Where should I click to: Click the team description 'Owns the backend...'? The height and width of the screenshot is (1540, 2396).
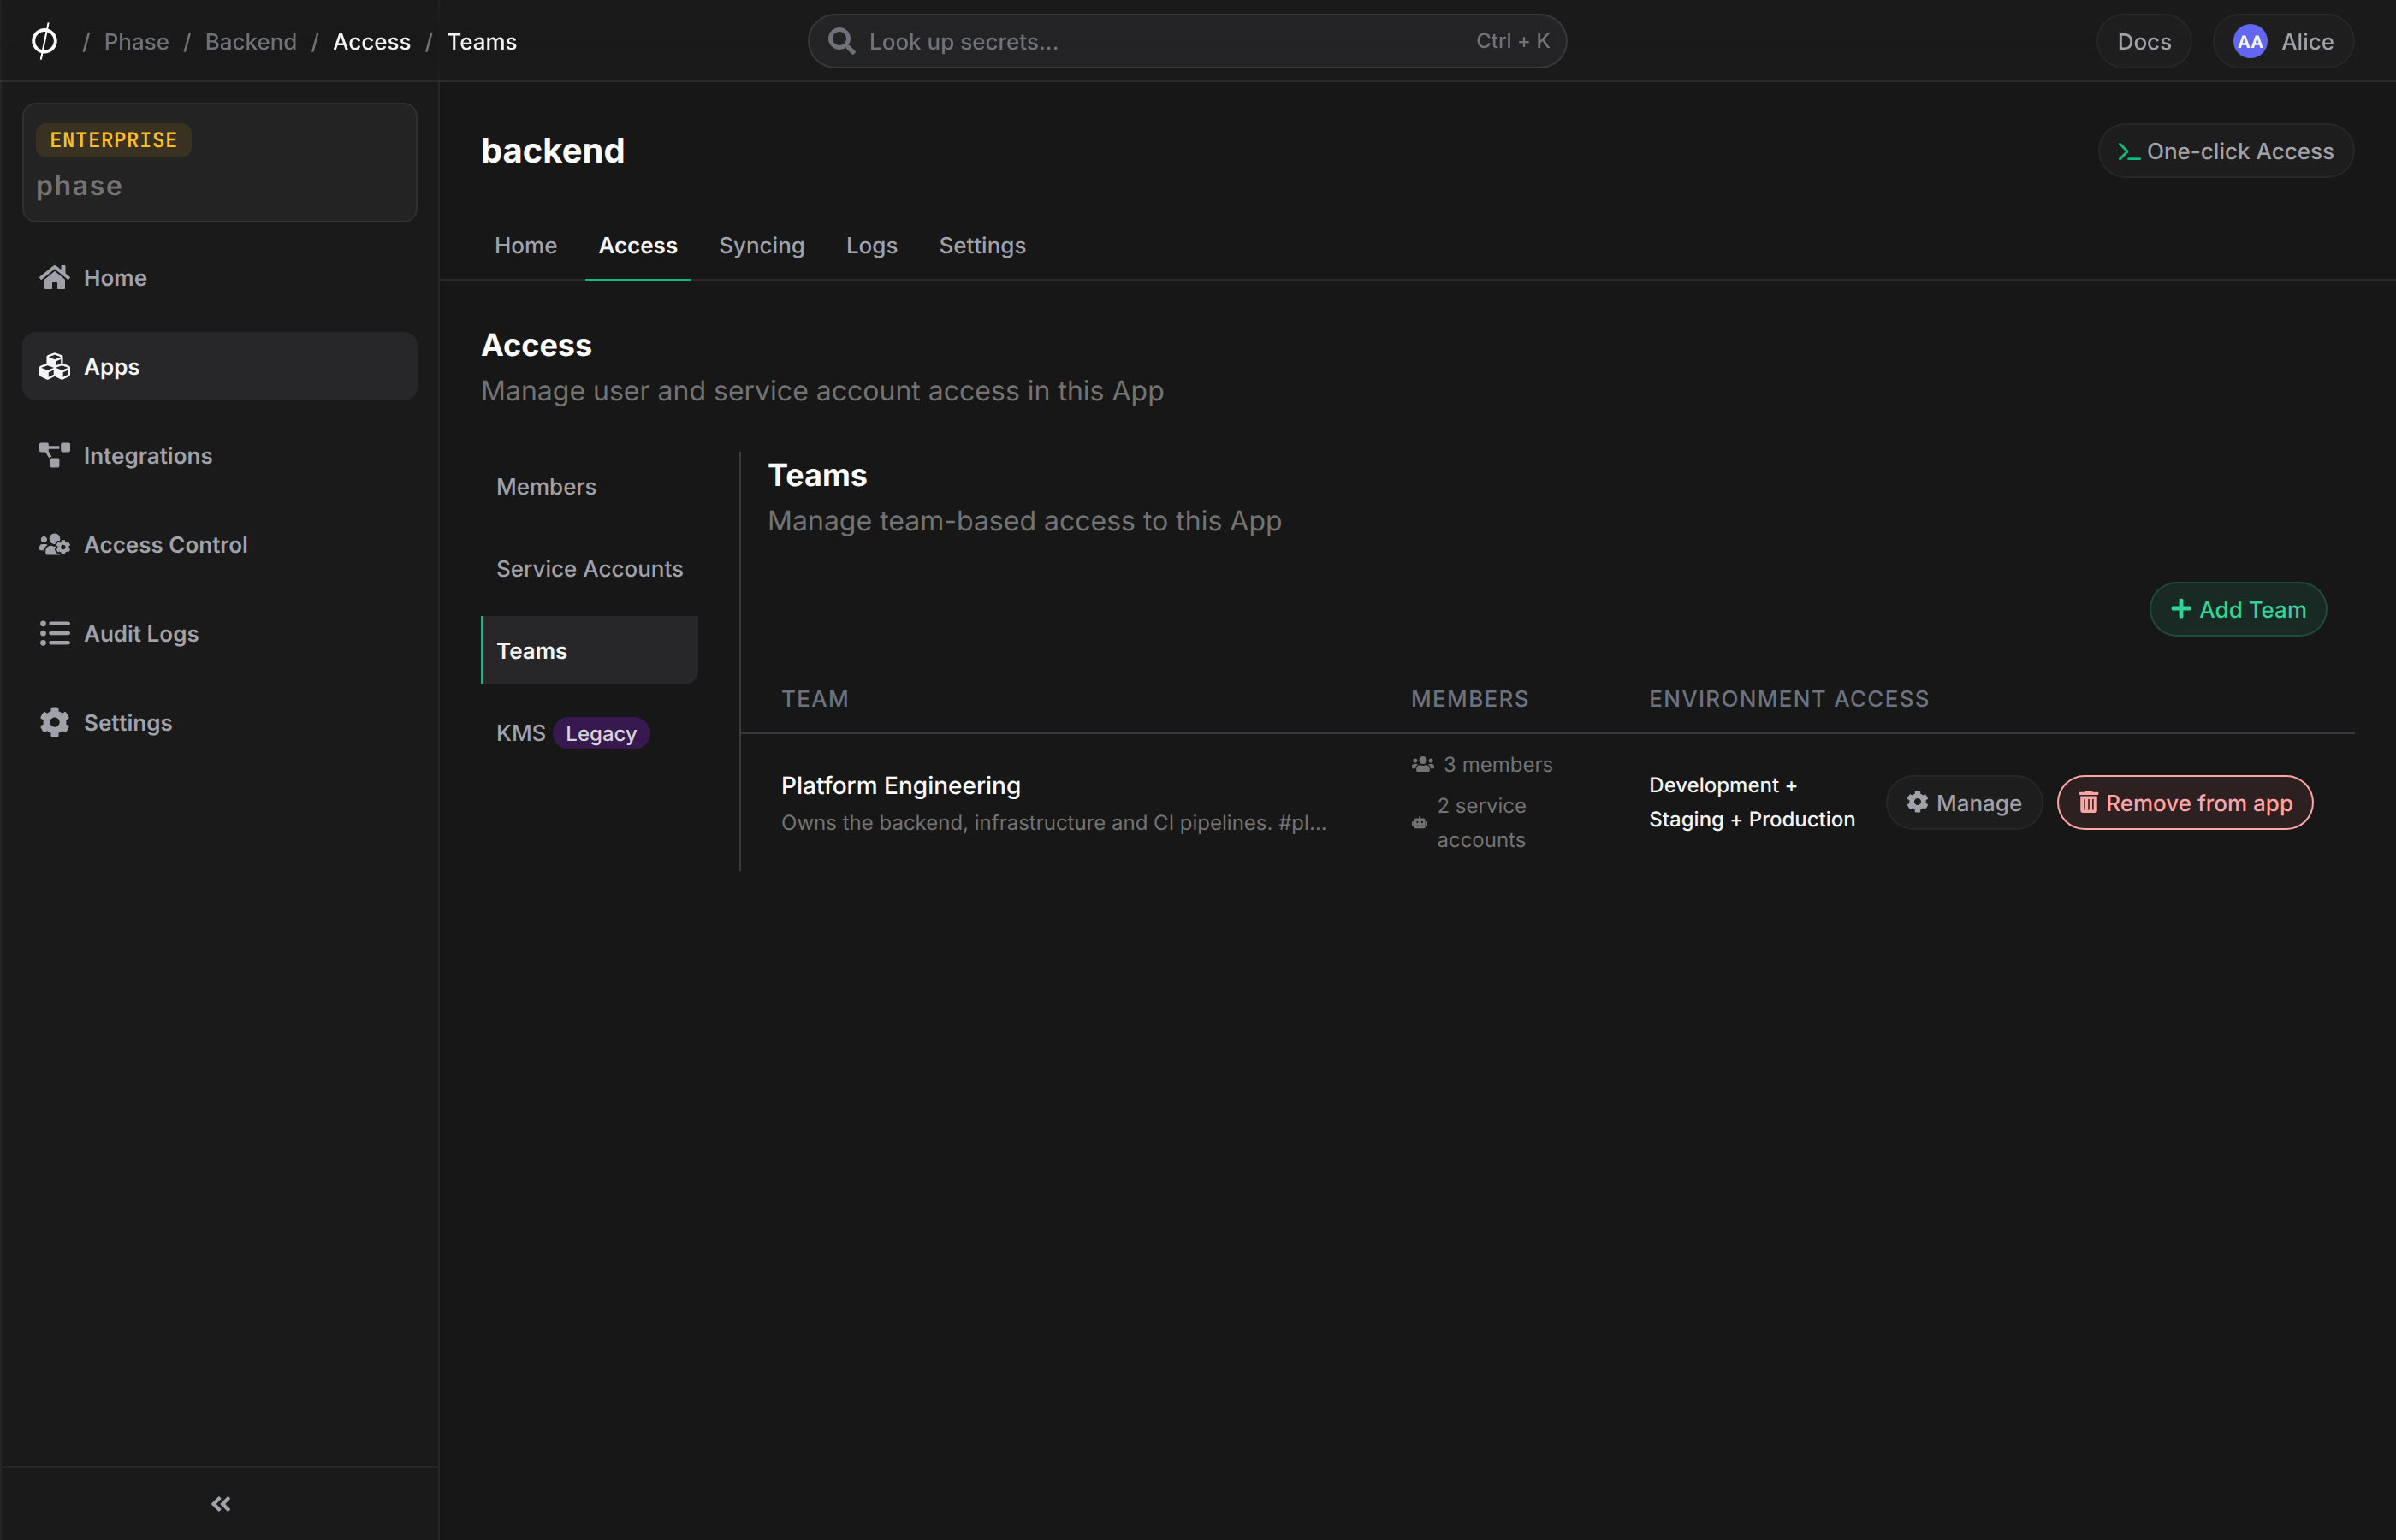[x=1054, y=822]
